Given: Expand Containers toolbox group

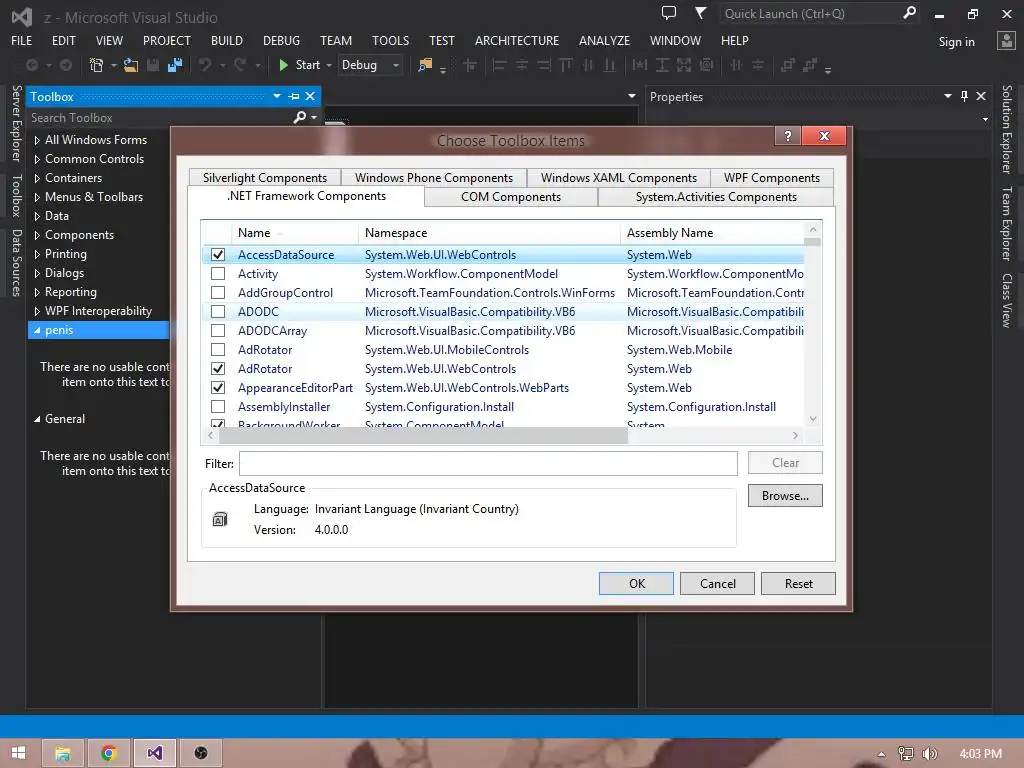Looking at the screenshot, I should point(37,178).
